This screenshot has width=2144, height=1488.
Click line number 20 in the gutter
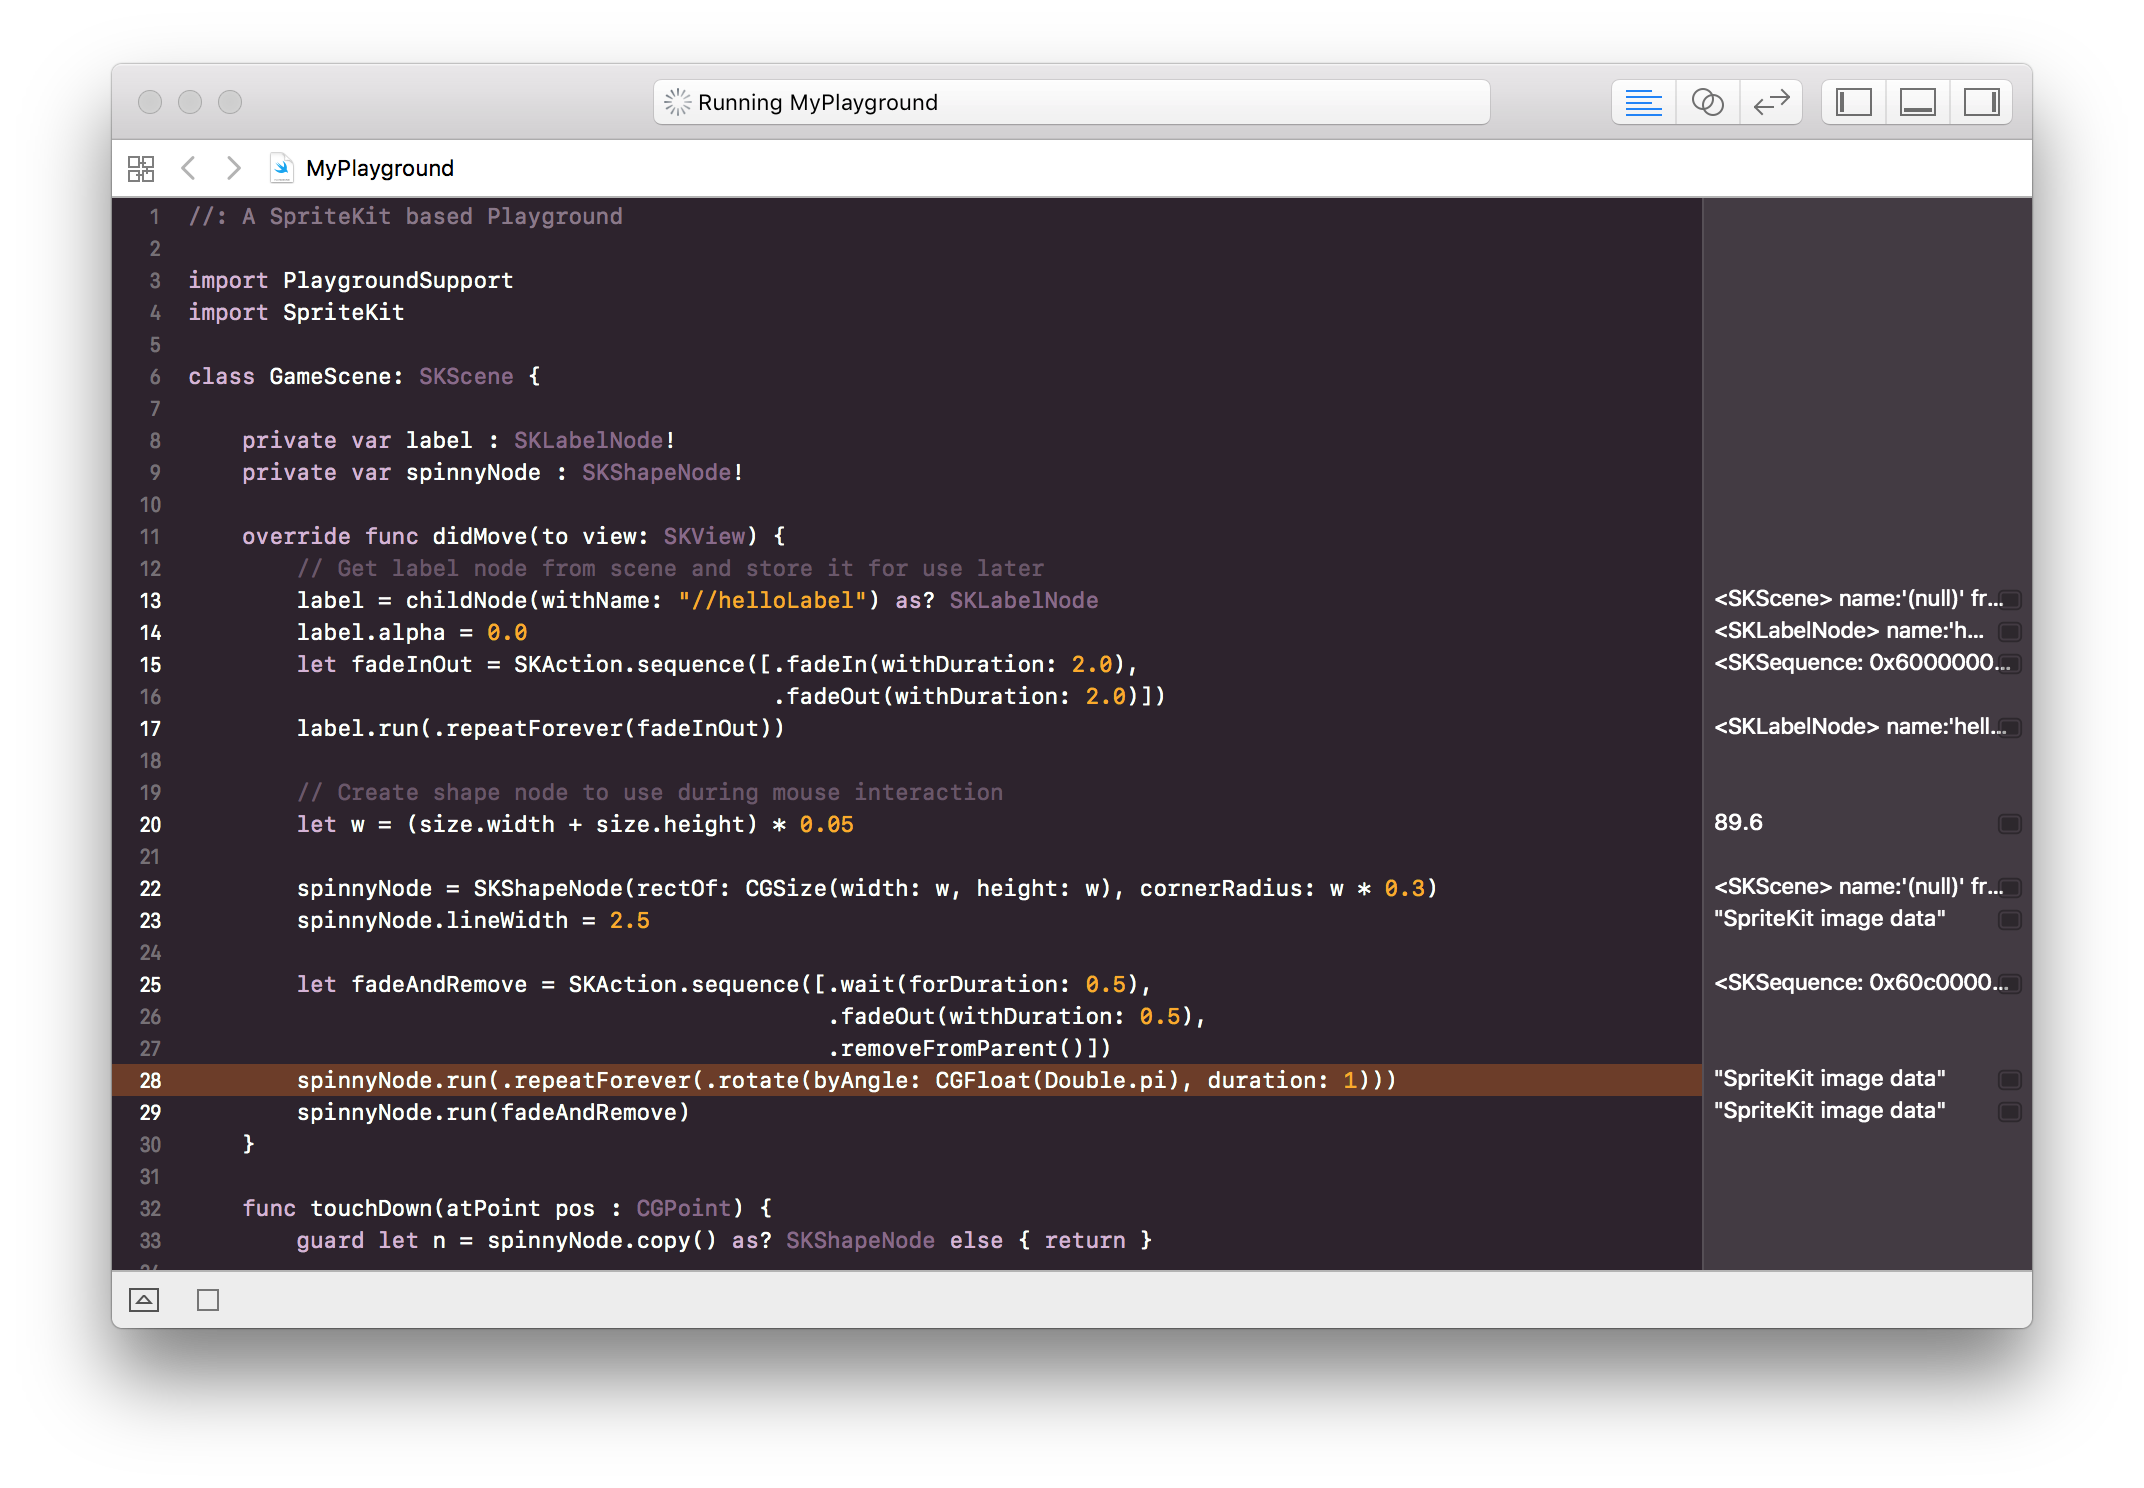(150, 825)
